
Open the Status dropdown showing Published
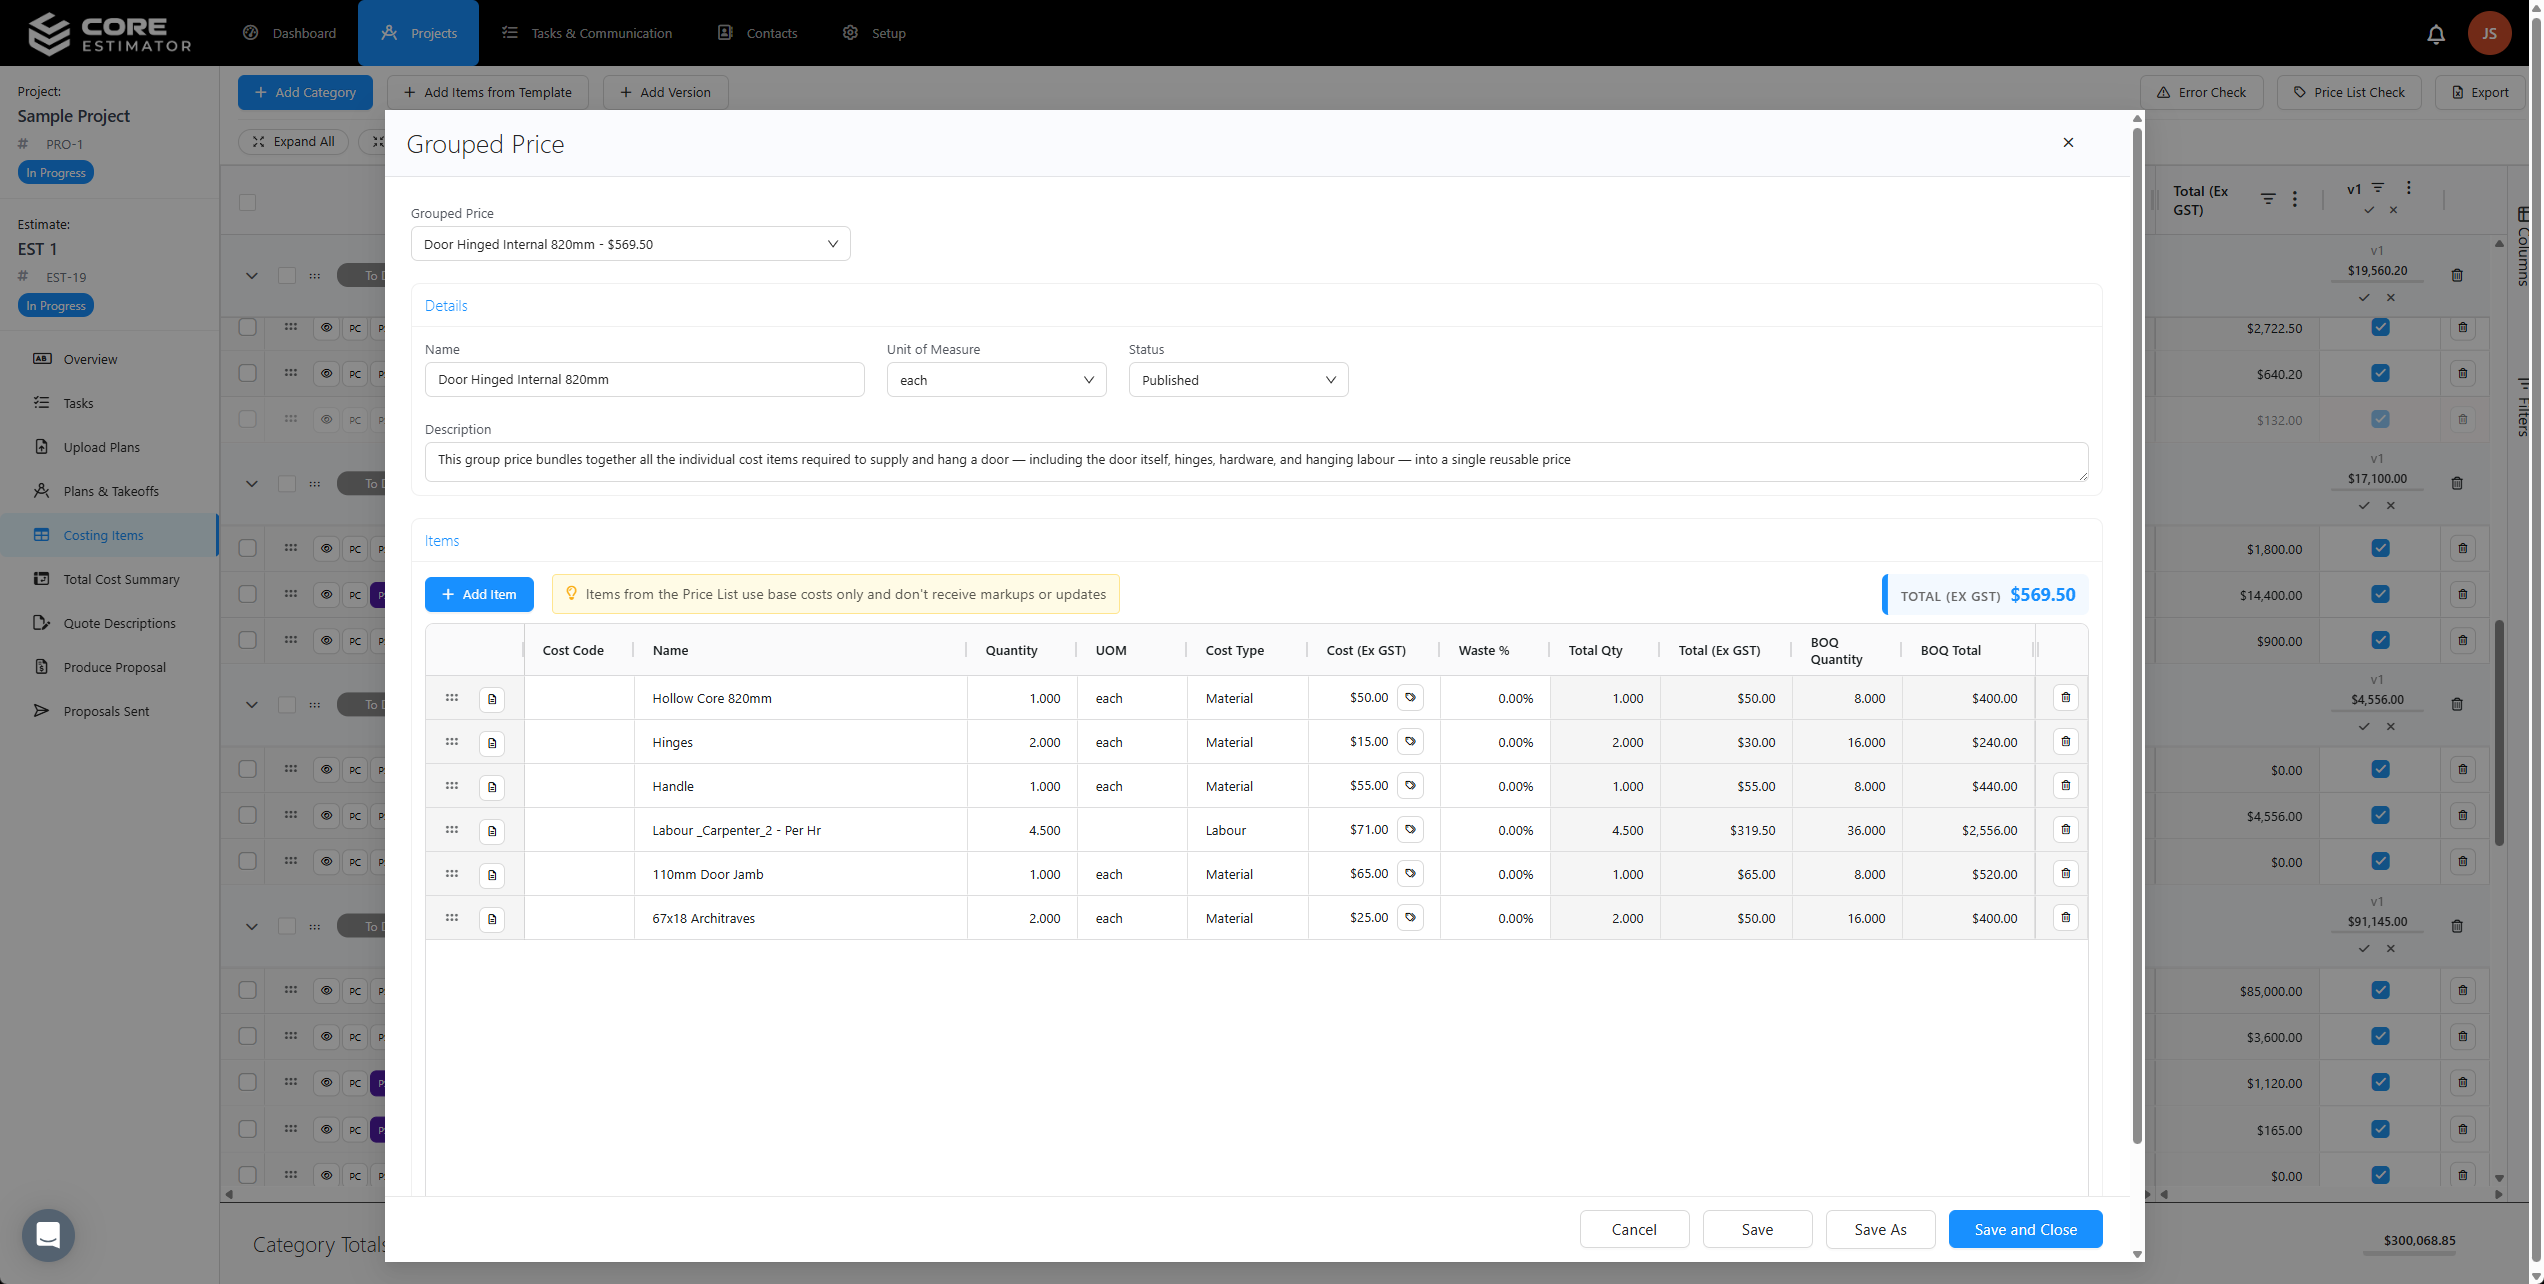point(1237,380)
